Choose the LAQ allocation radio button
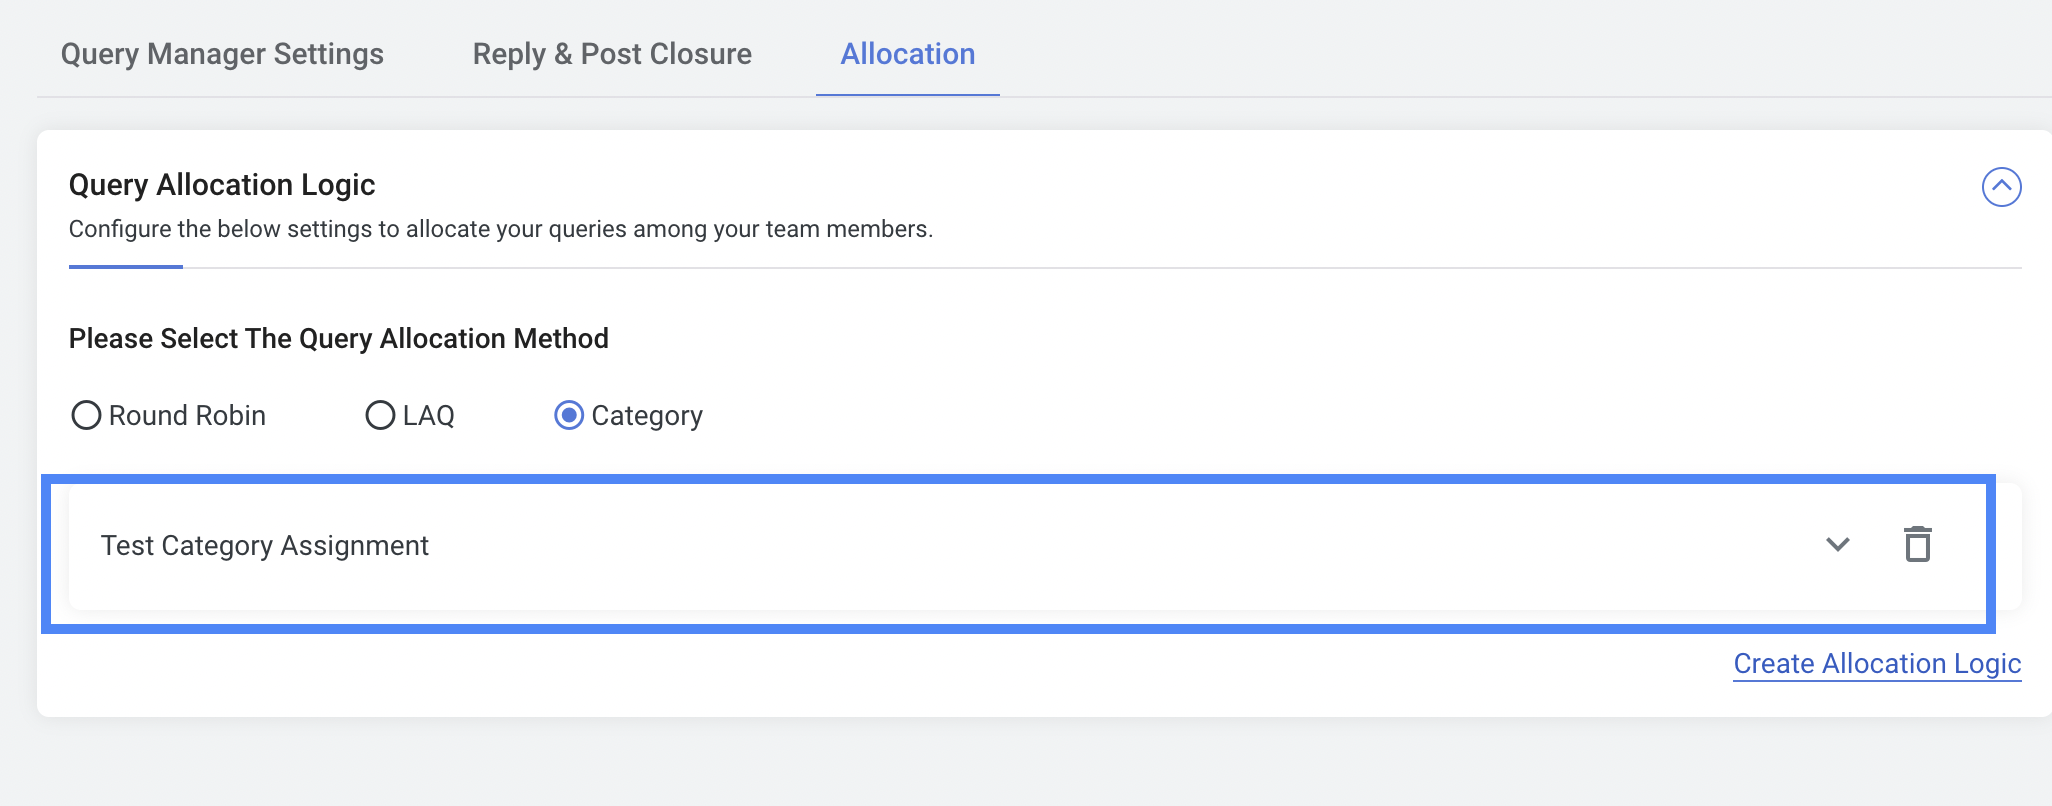The height and width of the screenshot is (806, 2052). tap(380, 415)
